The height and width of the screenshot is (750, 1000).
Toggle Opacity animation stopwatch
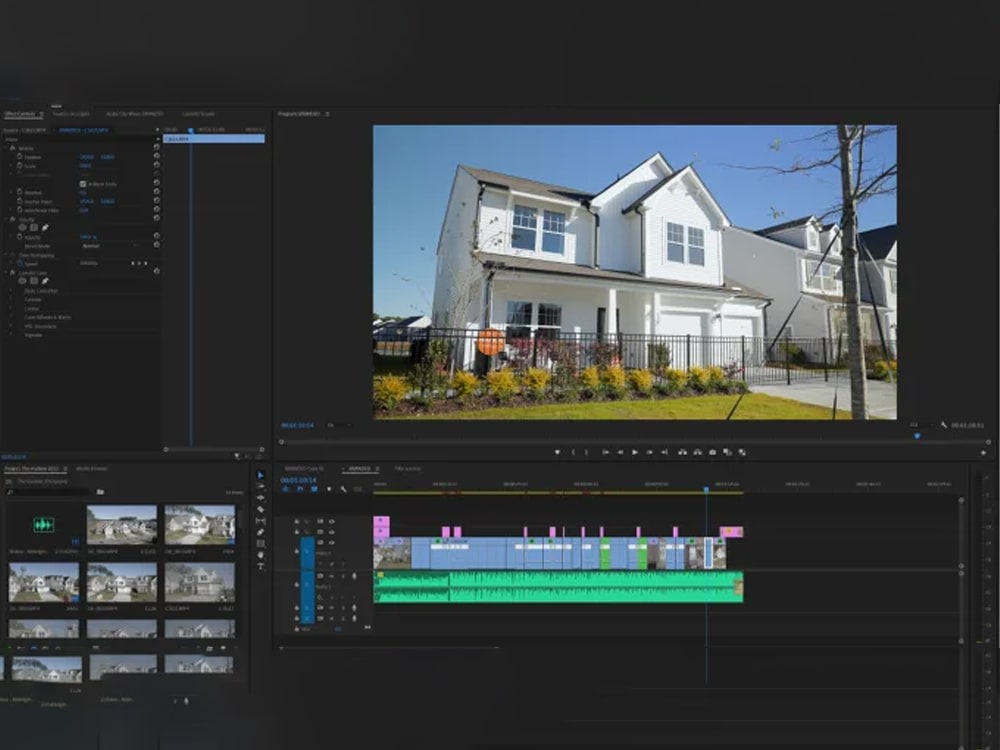tap(19, 236)
